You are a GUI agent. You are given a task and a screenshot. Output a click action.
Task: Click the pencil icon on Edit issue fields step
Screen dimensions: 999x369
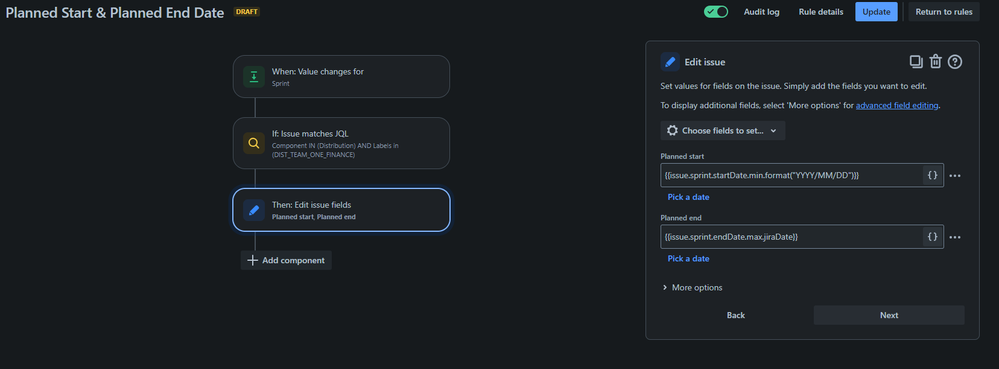point(254,210)
